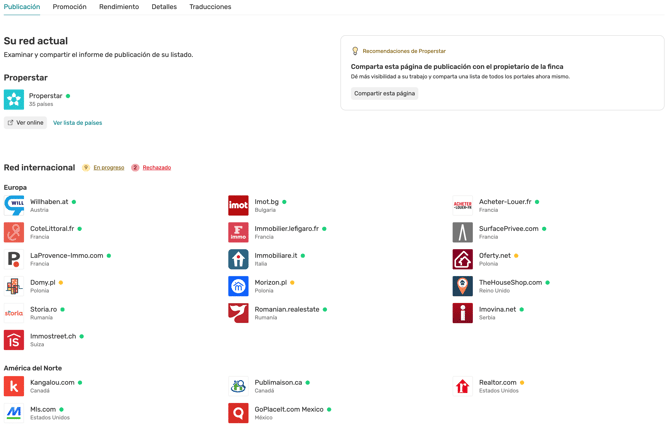Click the Immobiliare.it house logo
The width and height of the screenshot is (670, 424).
tap(238, 259)
